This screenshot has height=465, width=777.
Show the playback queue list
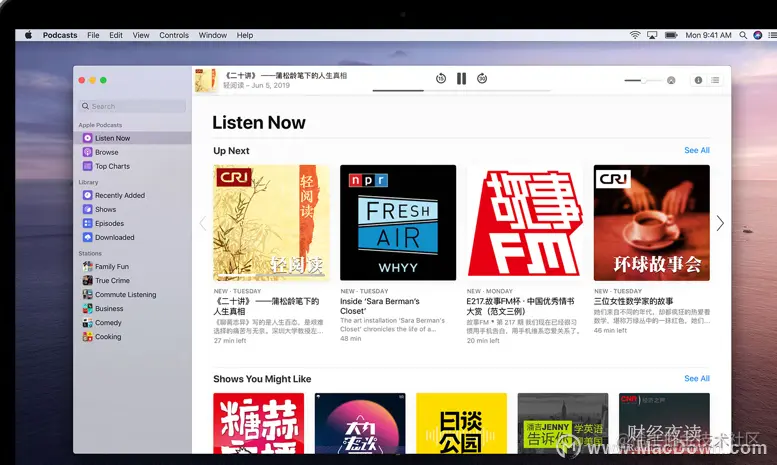715,80
